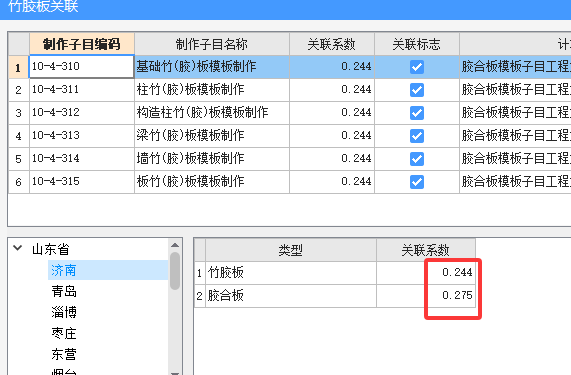Select row header 3 in upper table
The image size is (571, 375).
click(x=19, y=113)
